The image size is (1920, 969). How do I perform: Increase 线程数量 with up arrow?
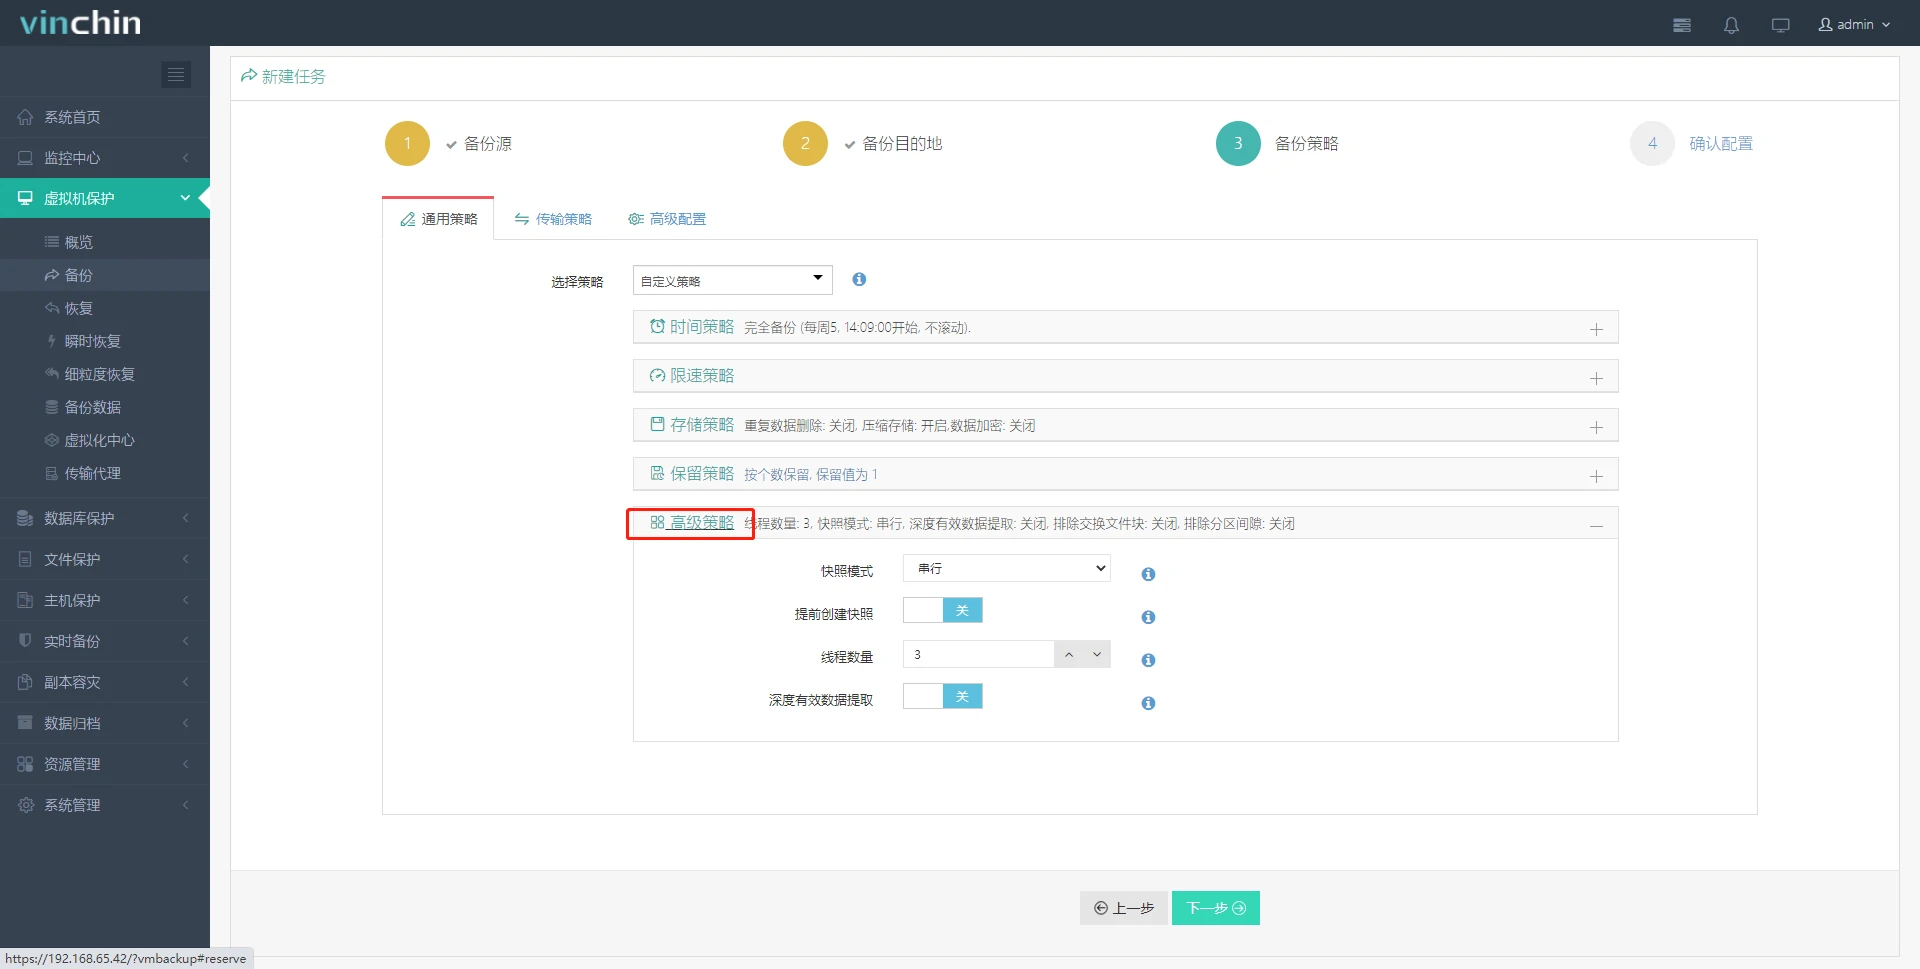(1069, 654)
